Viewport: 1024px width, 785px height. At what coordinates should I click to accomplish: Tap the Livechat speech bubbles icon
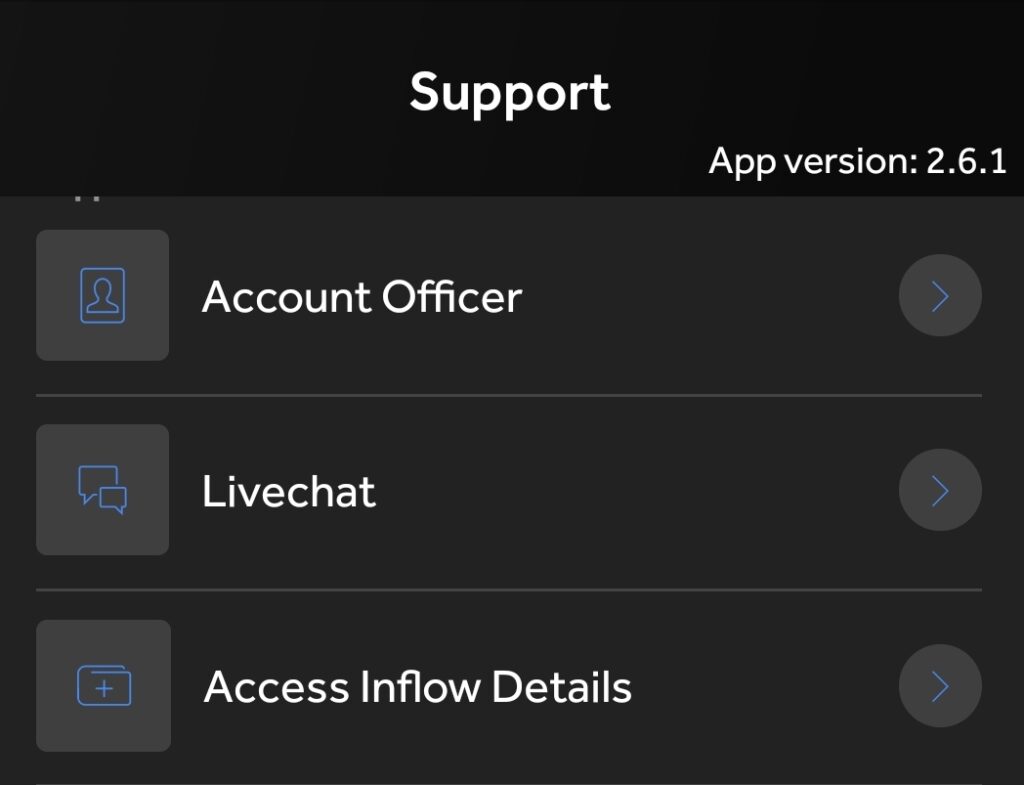point(102,490)
